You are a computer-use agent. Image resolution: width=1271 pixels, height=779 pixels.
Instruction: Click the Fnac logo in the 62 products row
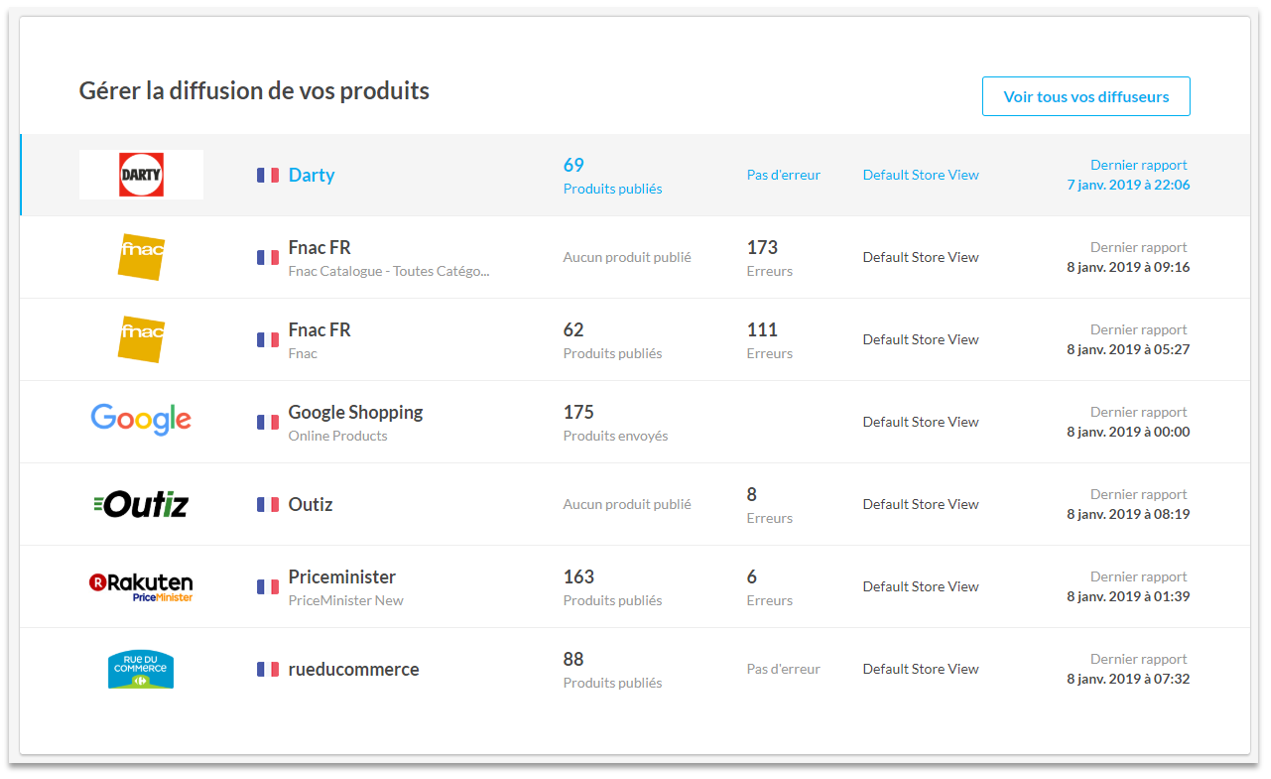point(141,339)
